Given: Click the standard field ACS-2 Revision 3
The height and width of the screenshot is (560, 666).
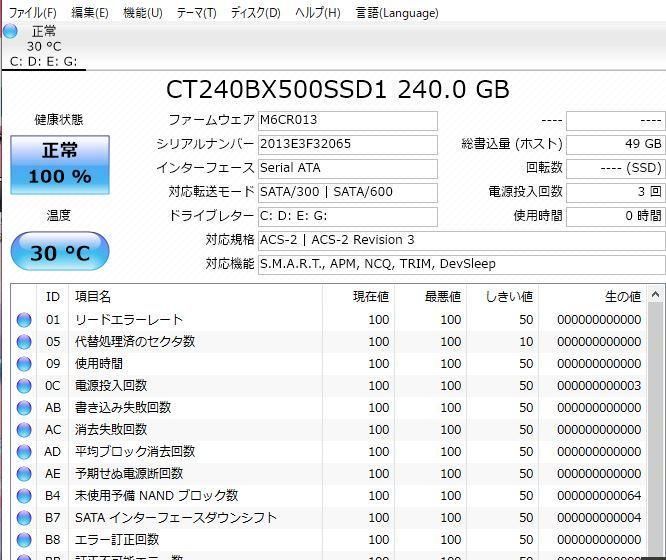Looking at the screenshot, I should [461, 240].
